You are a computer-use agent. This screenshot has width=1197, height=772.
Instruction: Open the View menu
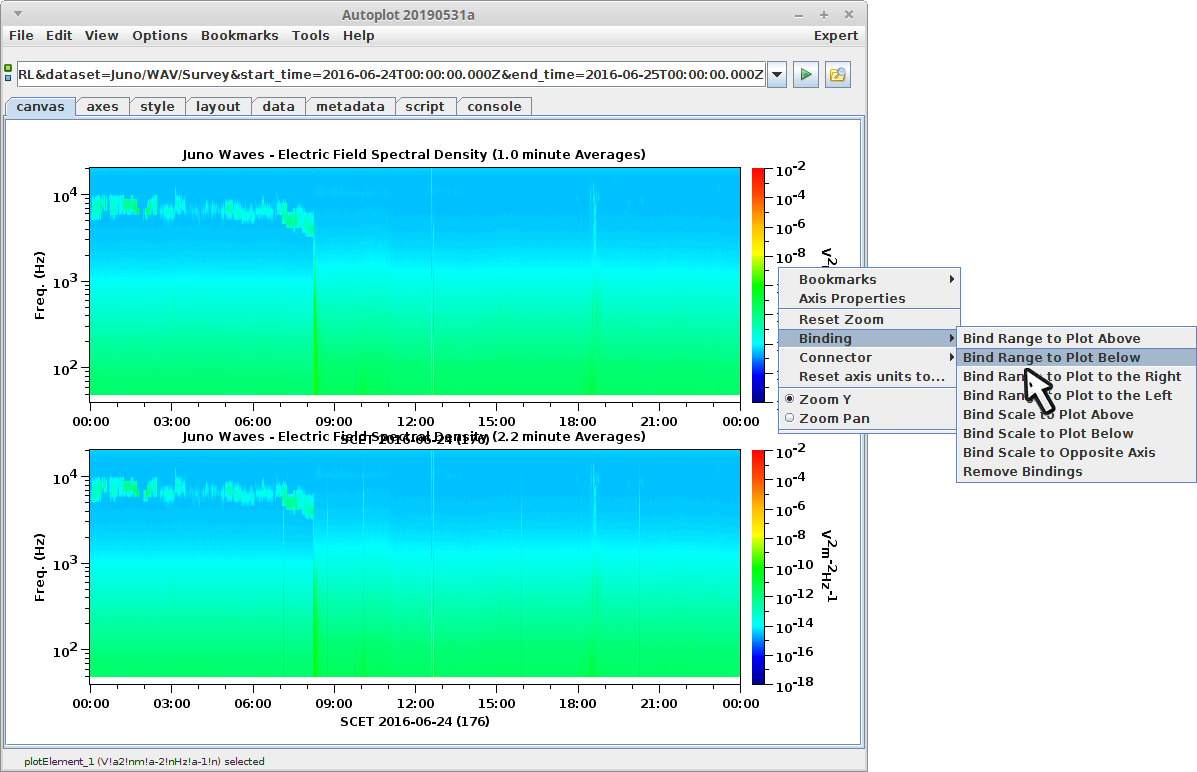coord(102,35)
